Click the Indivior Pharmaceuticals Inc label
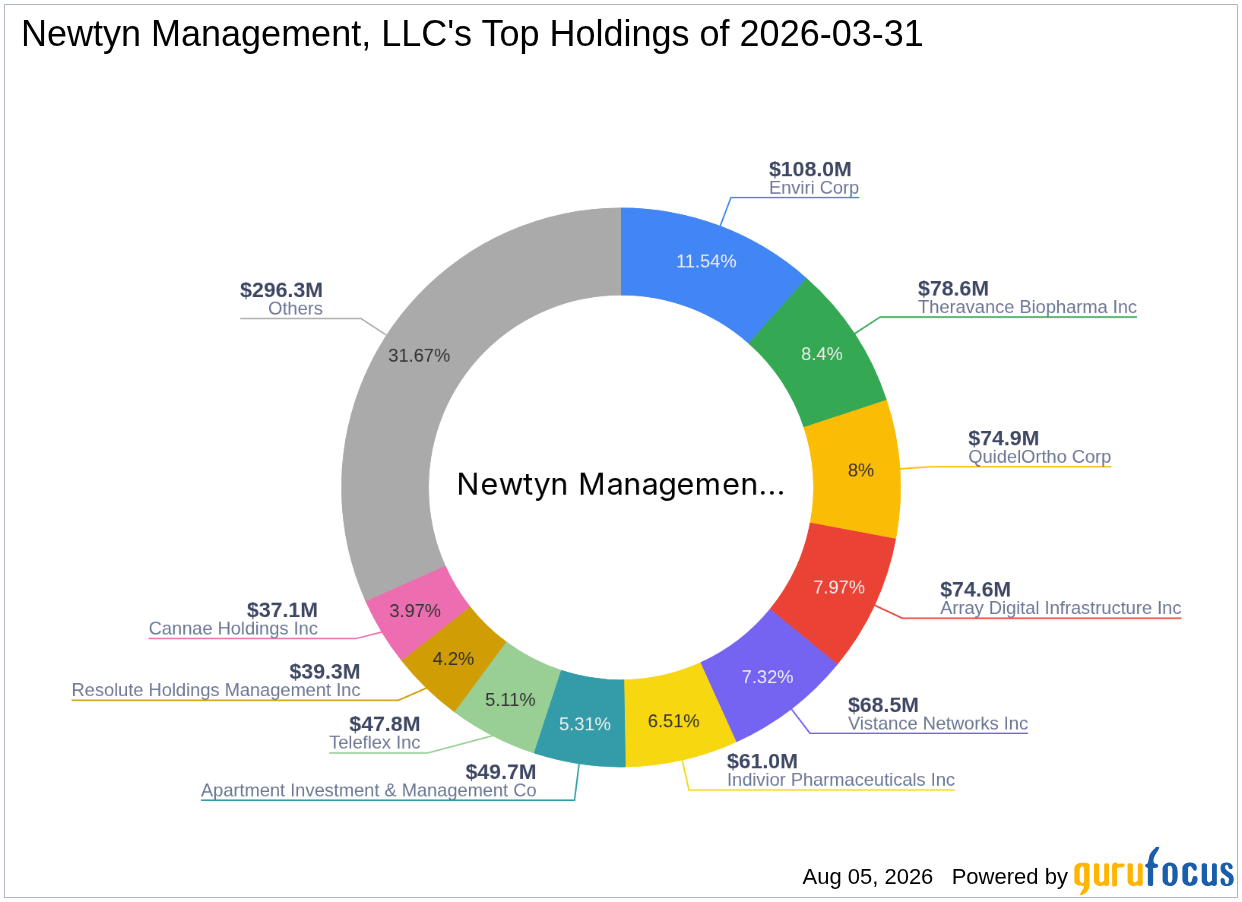 pyautogui.click(x=841, y=780)
